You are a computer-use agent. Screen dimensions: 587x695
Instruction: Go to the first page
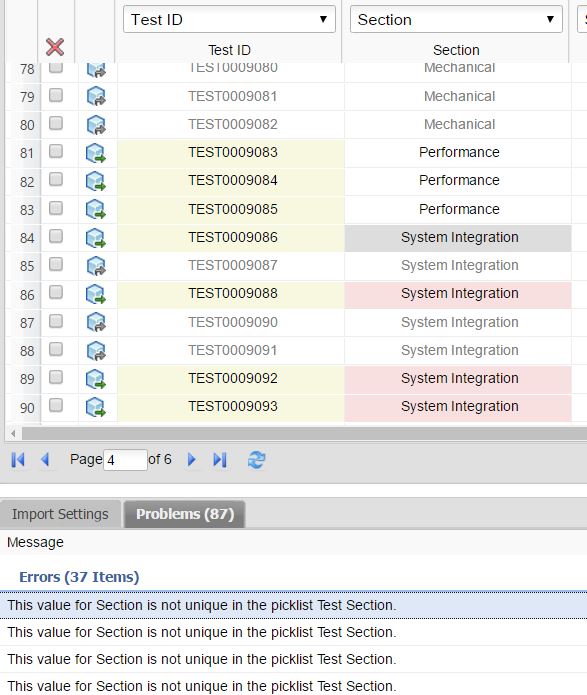pos(18,460)
